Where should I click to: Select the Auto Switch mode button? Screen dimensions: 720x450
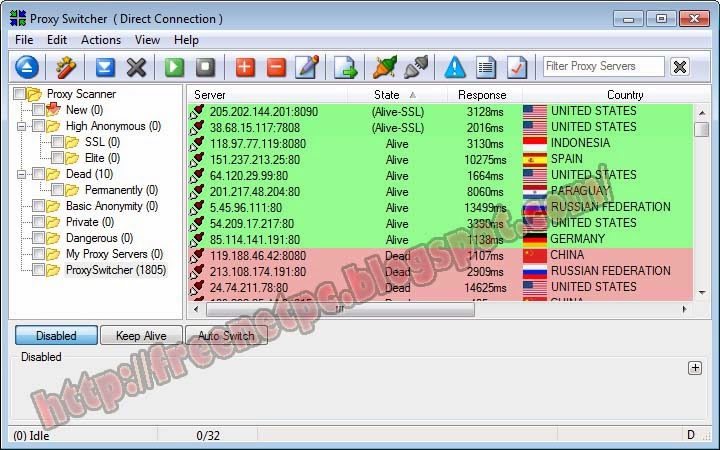coord(226,335)
